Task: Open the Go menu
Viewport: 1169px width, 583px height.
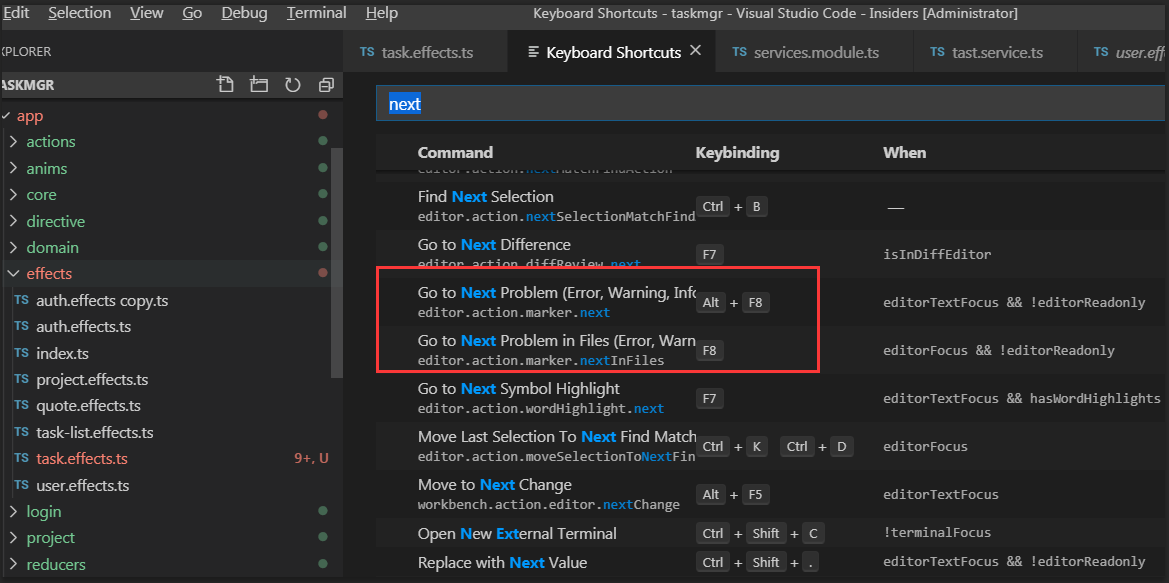Action: pos(192,13)
